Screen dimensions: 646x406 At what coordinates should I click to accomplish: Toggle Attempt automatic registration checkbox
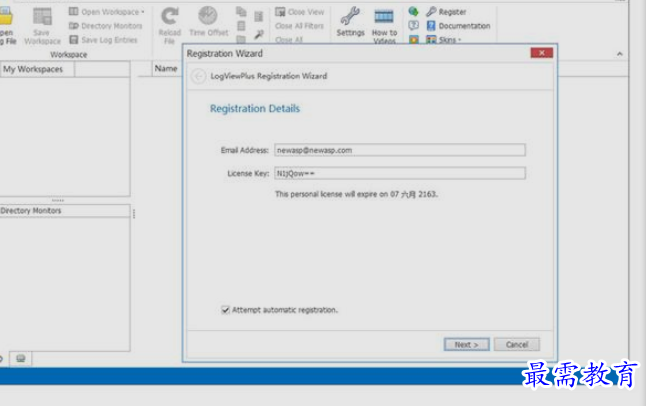[225, 310]
